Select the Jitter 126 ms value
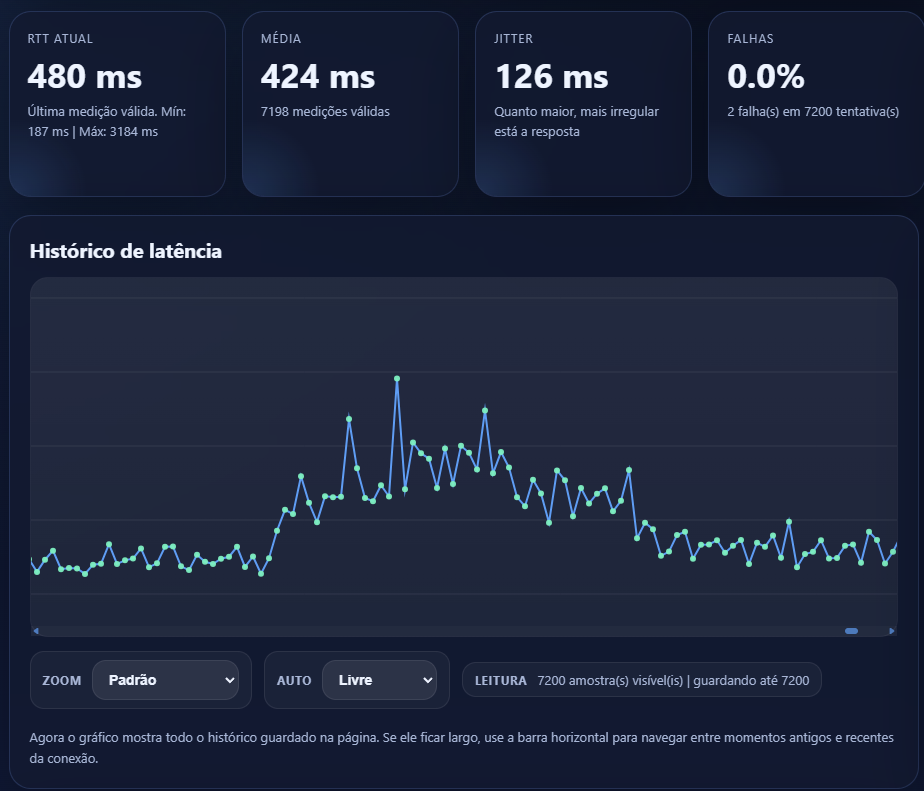The image size is (924, 791). coord(552,77)
